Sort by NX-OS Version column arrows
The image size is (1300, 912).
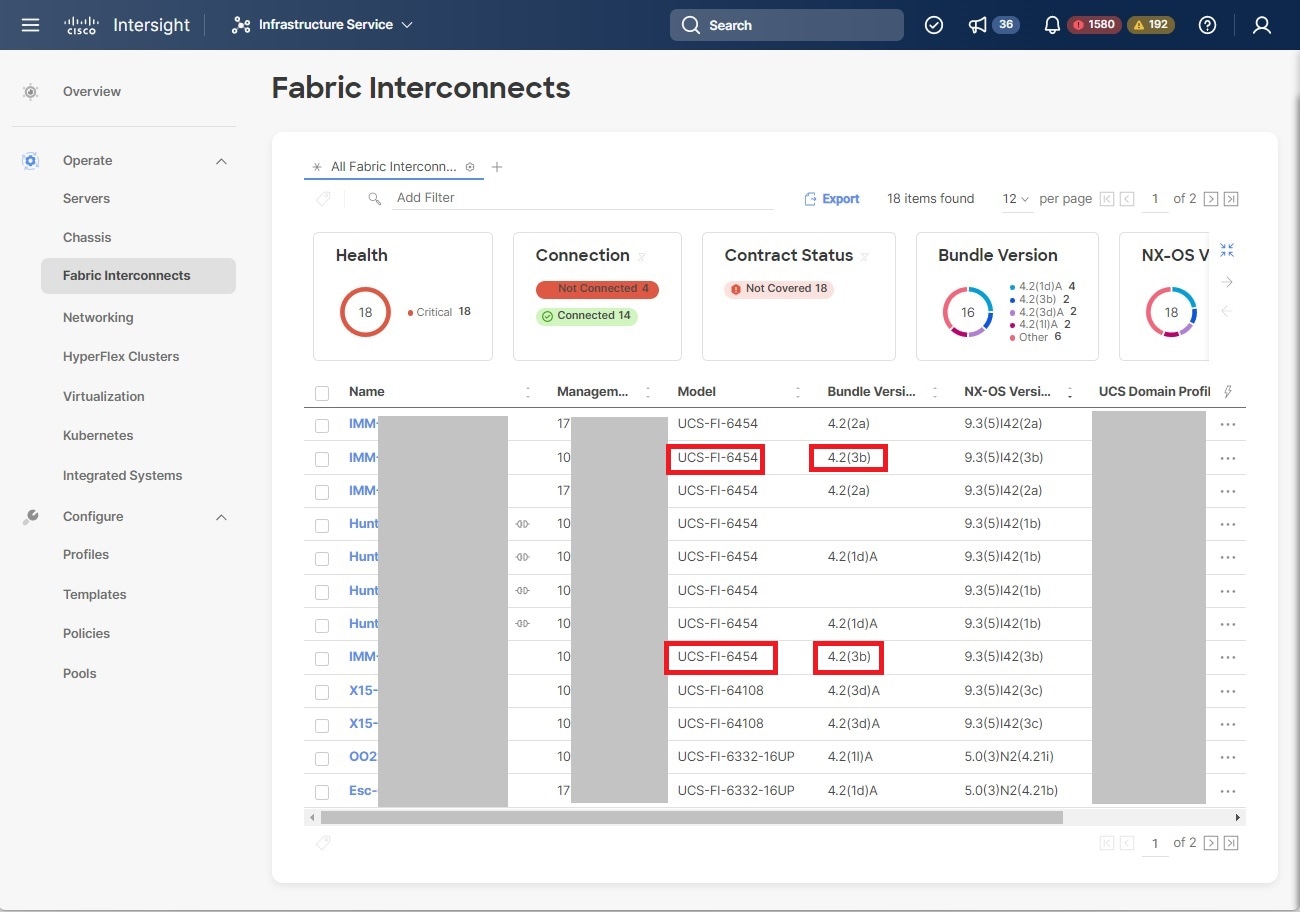point(1070,392)
